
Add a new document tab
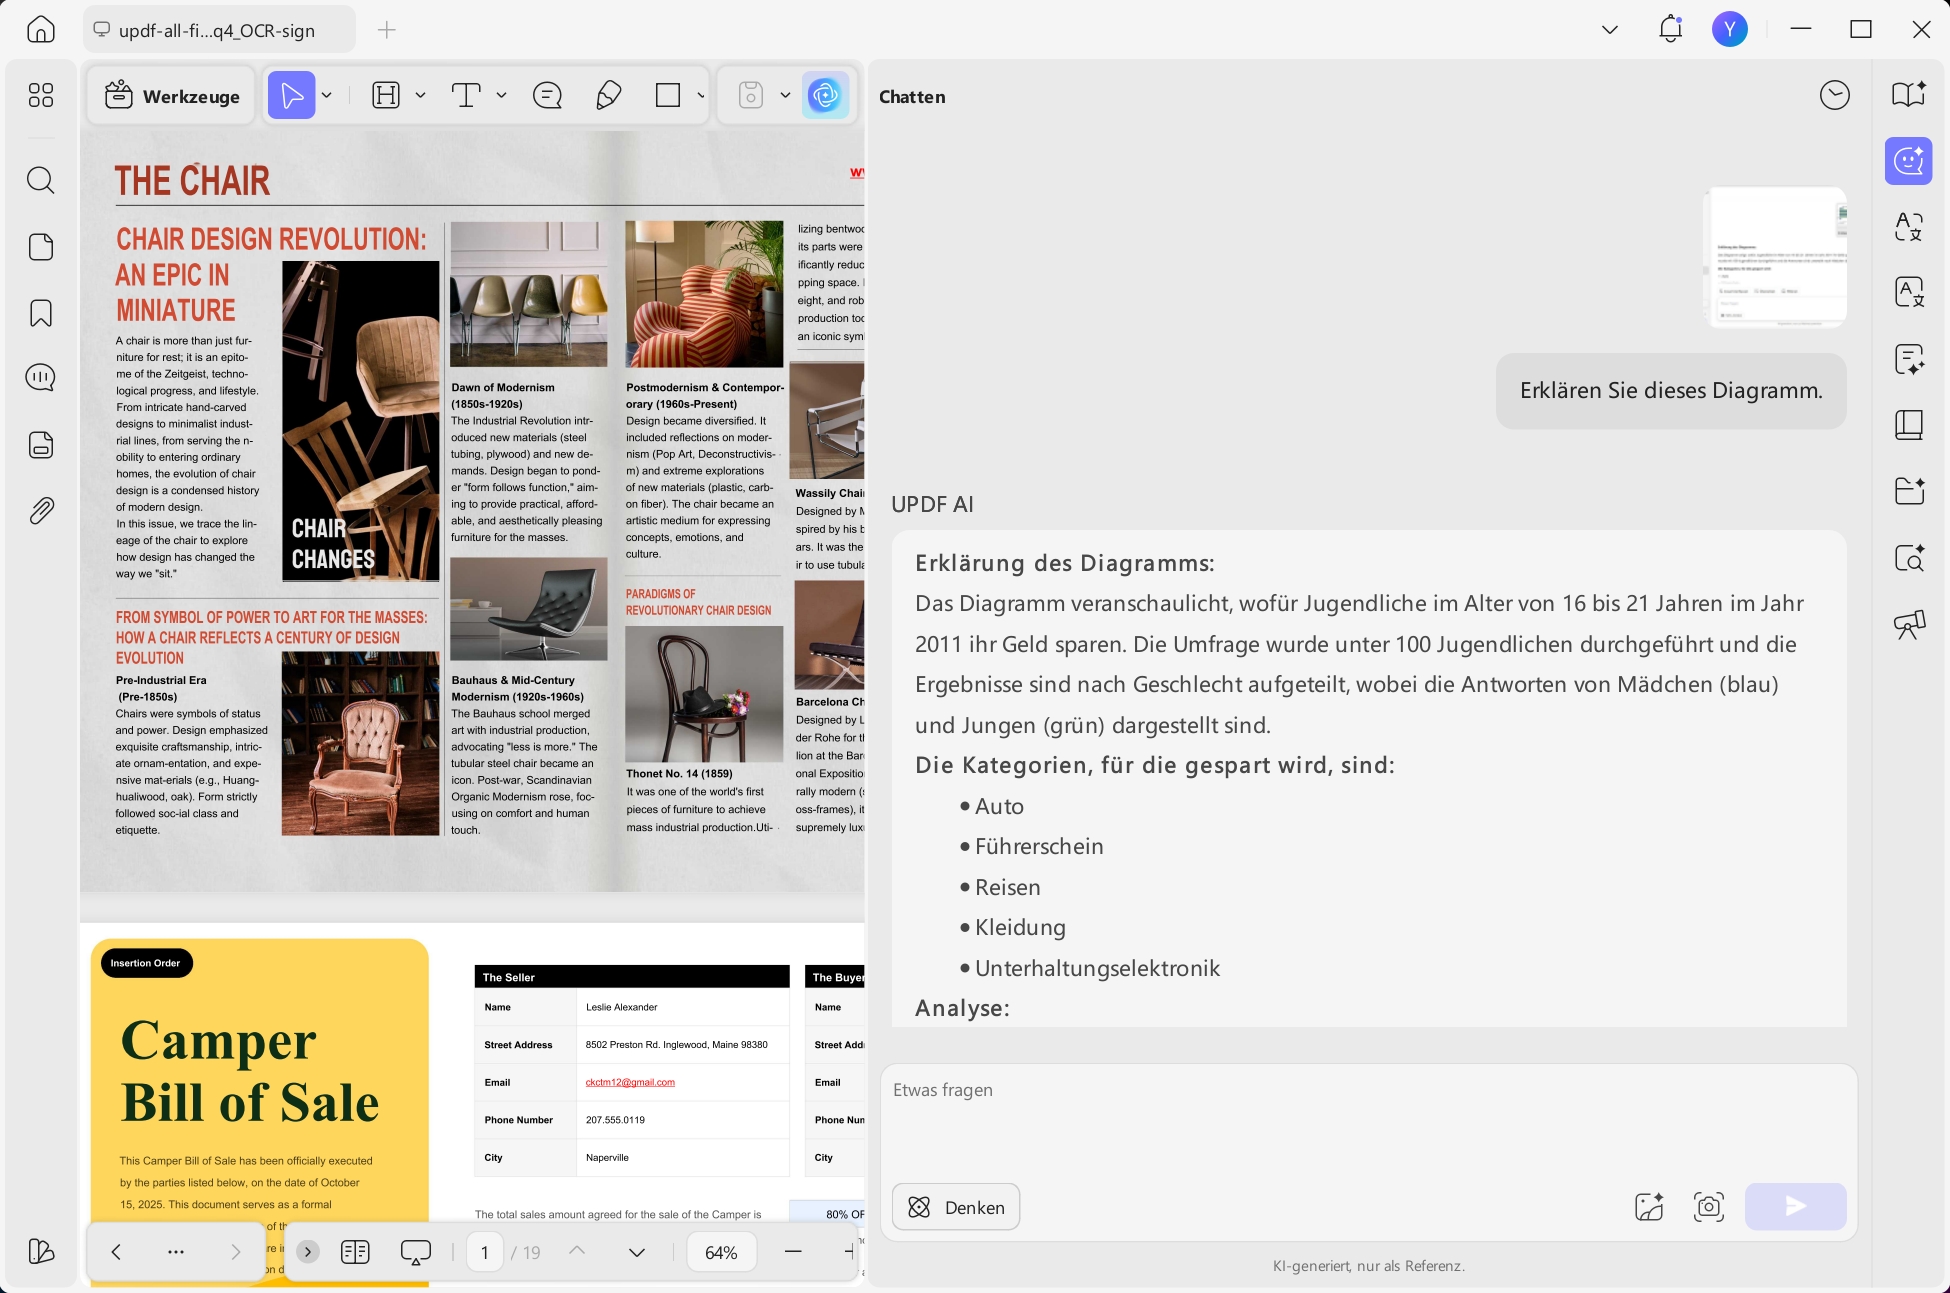tap(387, 30)
